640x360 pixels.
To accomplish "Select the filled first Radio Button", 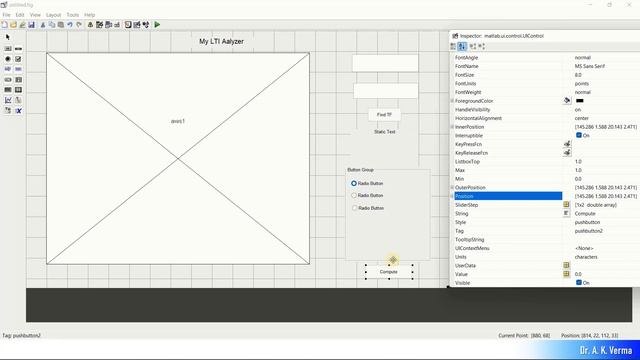I will point(354,184).
